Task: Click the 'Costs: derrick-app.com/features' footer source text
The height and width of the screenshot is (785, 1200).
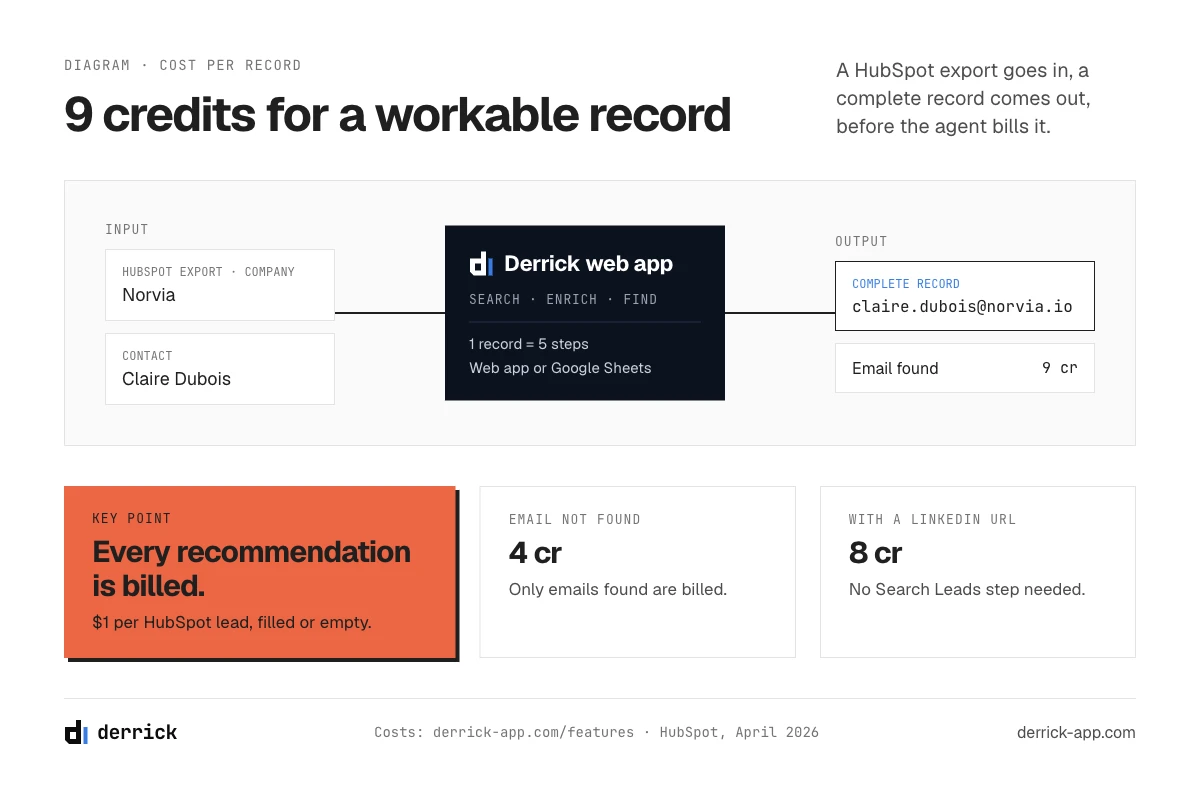Action: 504,732
